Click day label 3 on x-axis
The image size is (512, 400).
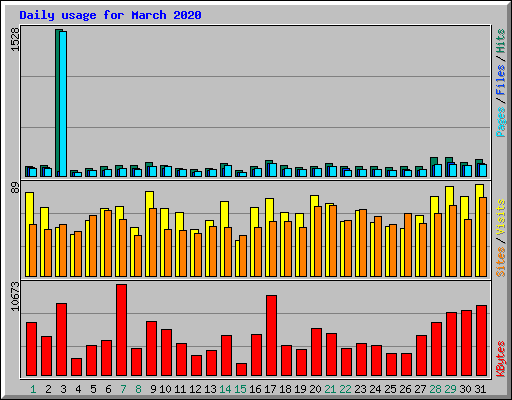click(63, 389)
